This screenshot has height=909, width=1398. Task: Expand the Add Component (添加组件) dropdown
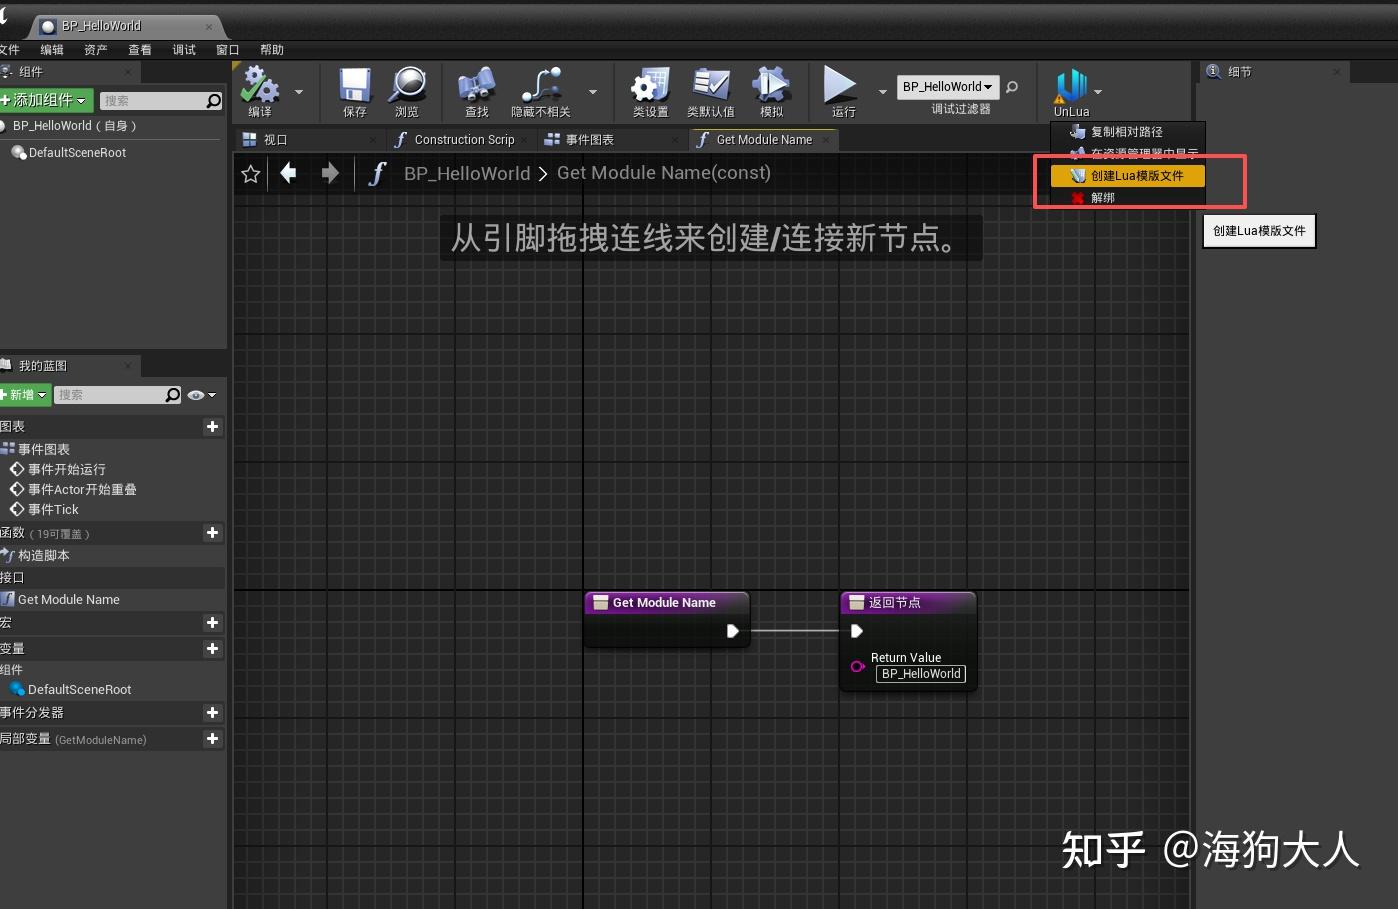pos(46,101)
